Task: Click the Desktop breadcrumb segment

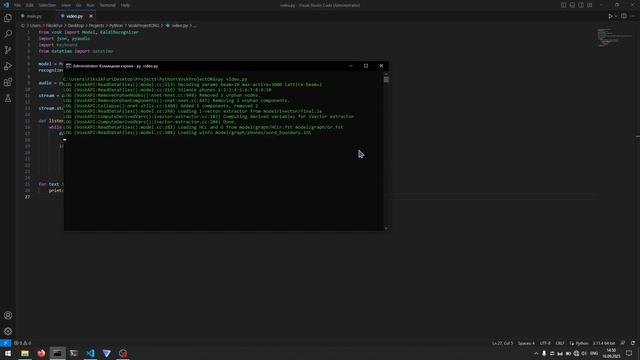Action: 76,25
